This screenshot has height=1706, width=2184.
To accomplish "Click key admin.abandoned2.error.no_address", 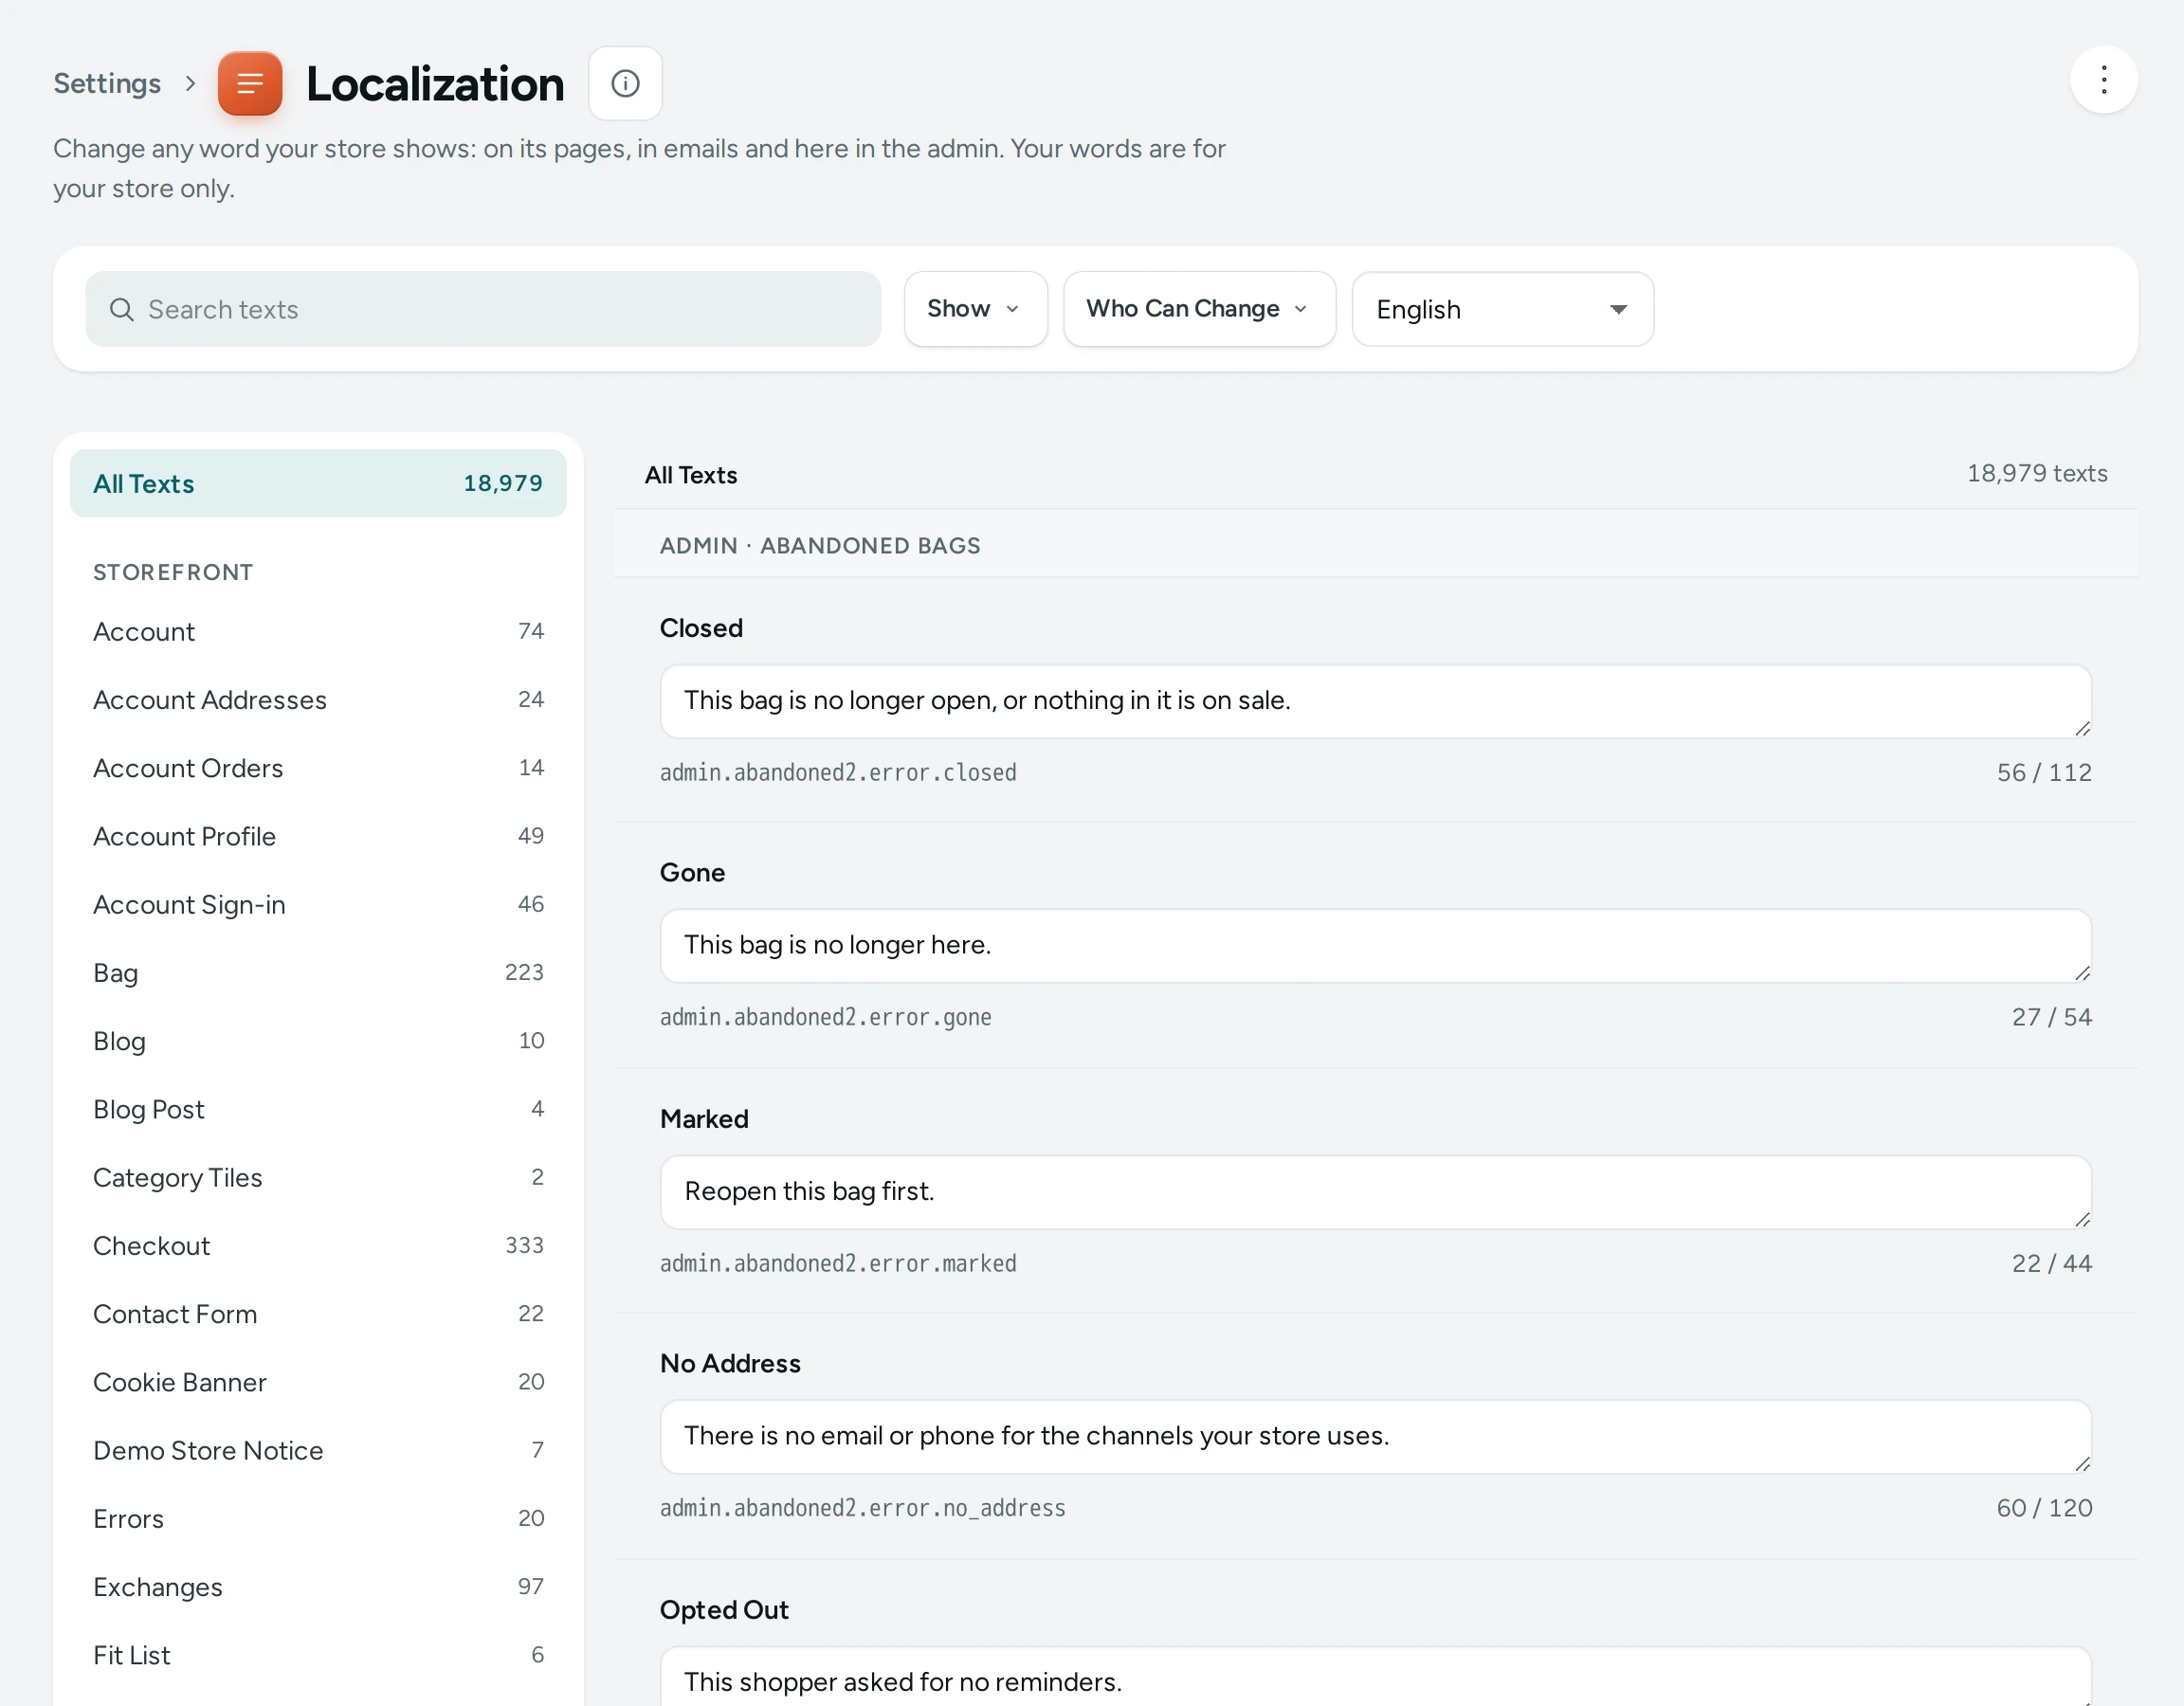I will [x=863, y=1508].
